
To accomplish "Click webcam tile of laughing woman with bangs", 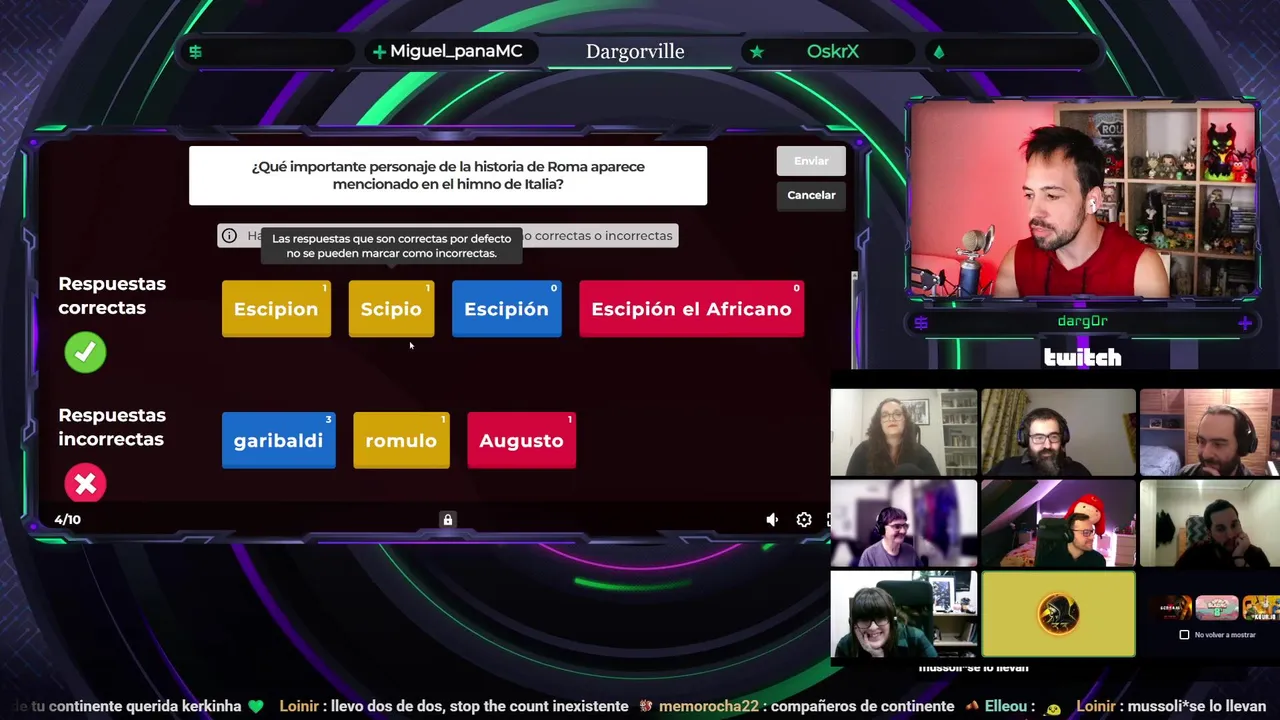I will tap(904, 615).
